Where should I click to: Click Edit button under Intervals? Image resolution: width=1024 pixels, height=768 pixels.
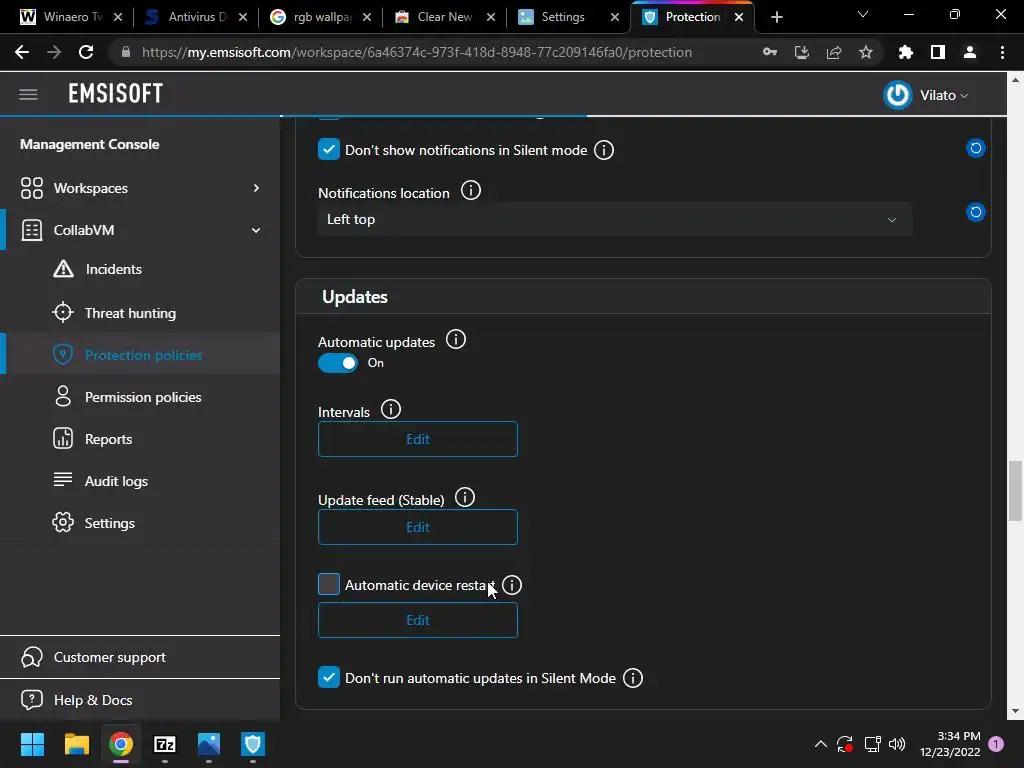pos(418,439)
